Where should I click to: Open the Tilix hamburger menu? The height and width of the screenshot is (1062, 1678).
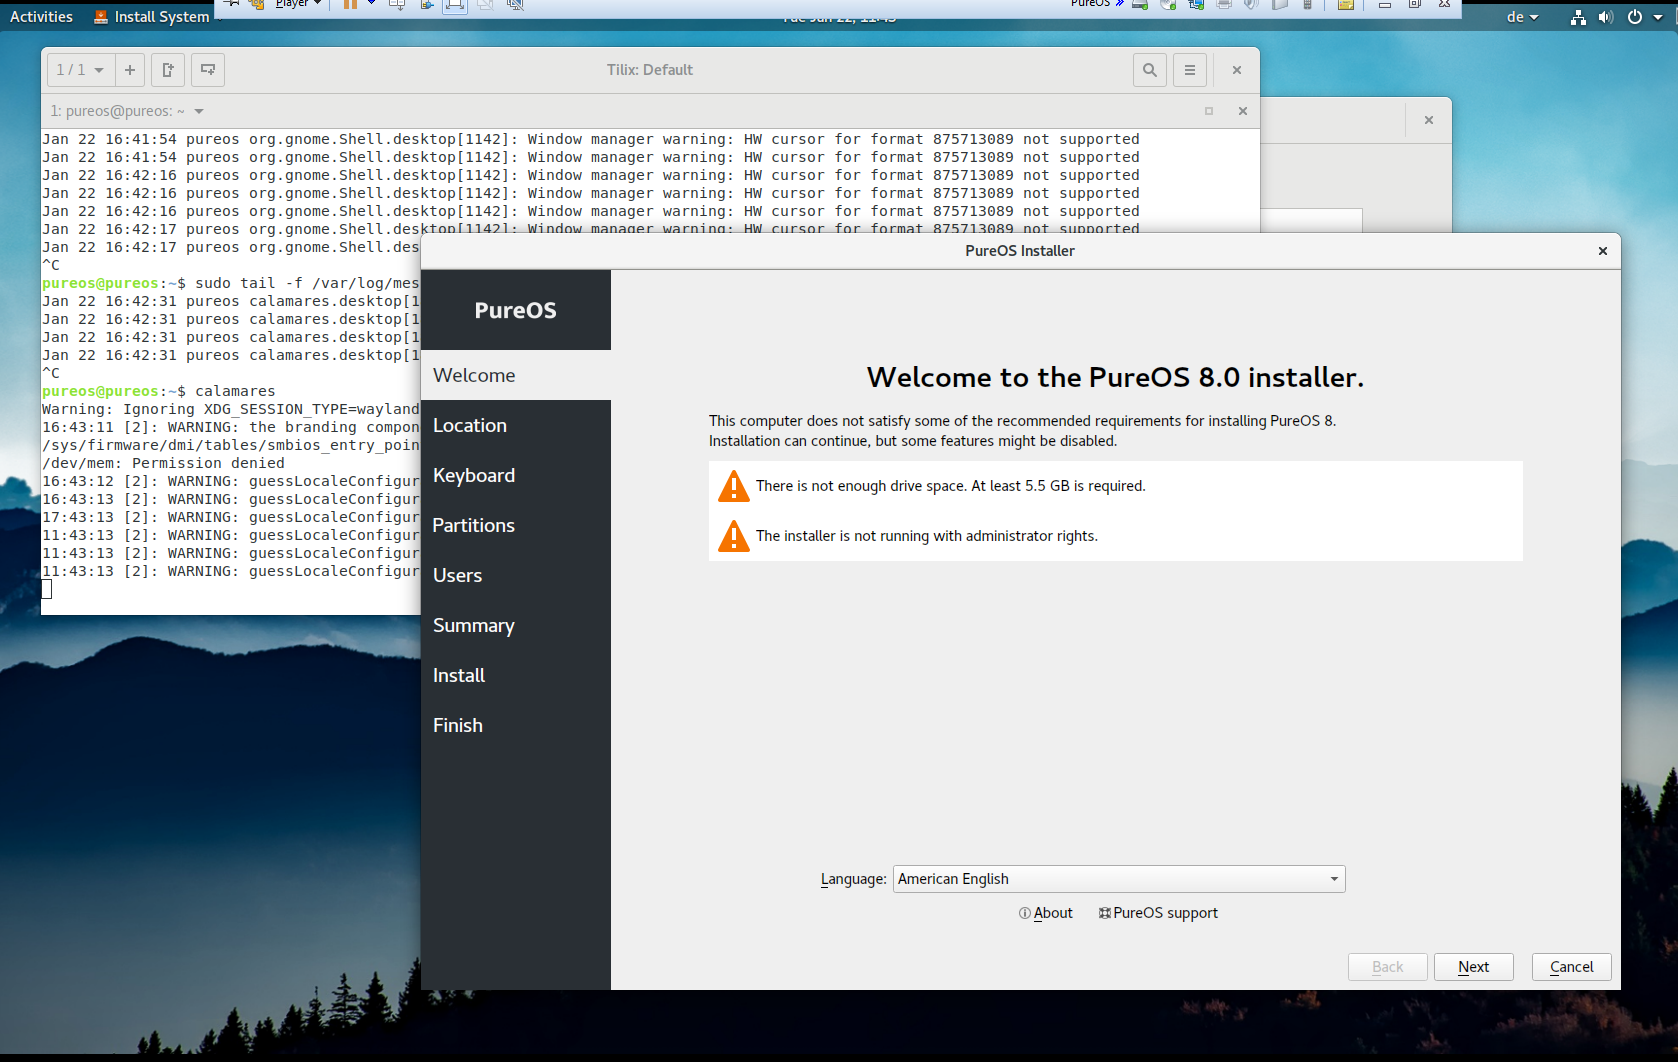tap(1189, 70)
